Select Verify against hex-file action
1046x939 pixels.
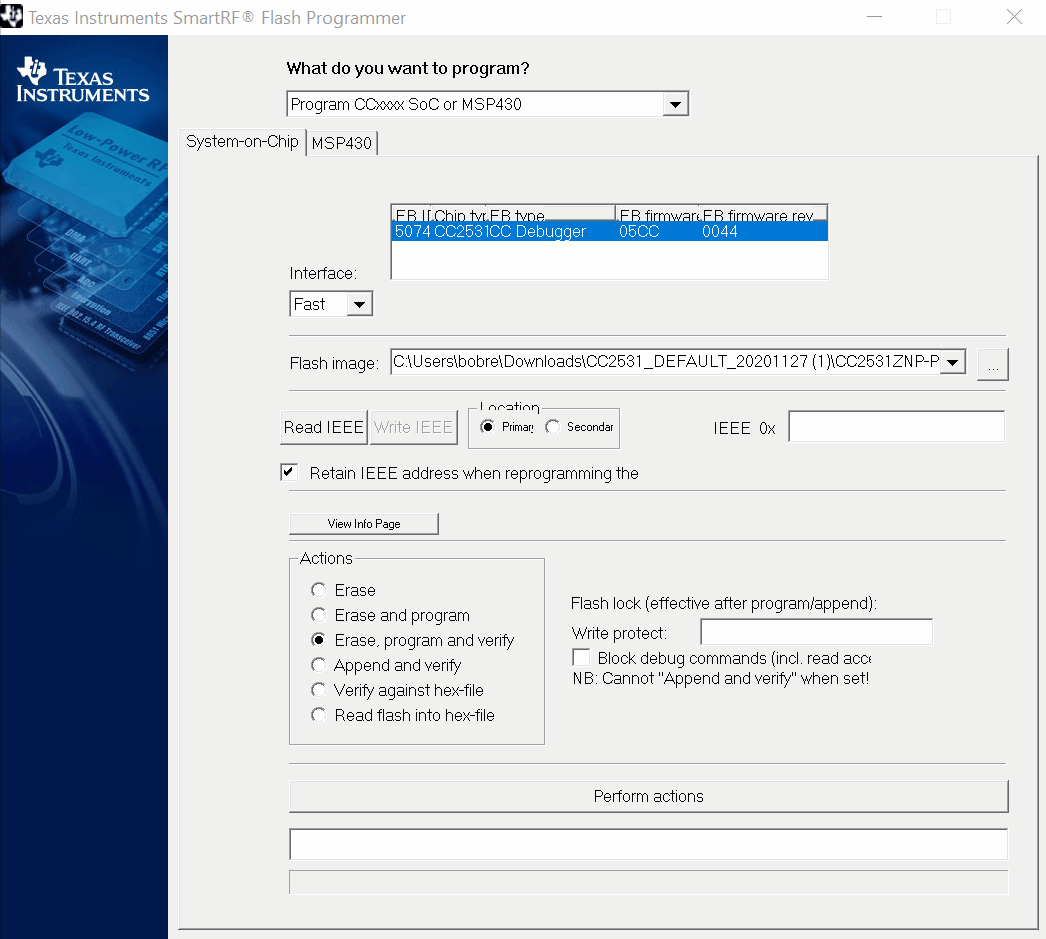318,690
